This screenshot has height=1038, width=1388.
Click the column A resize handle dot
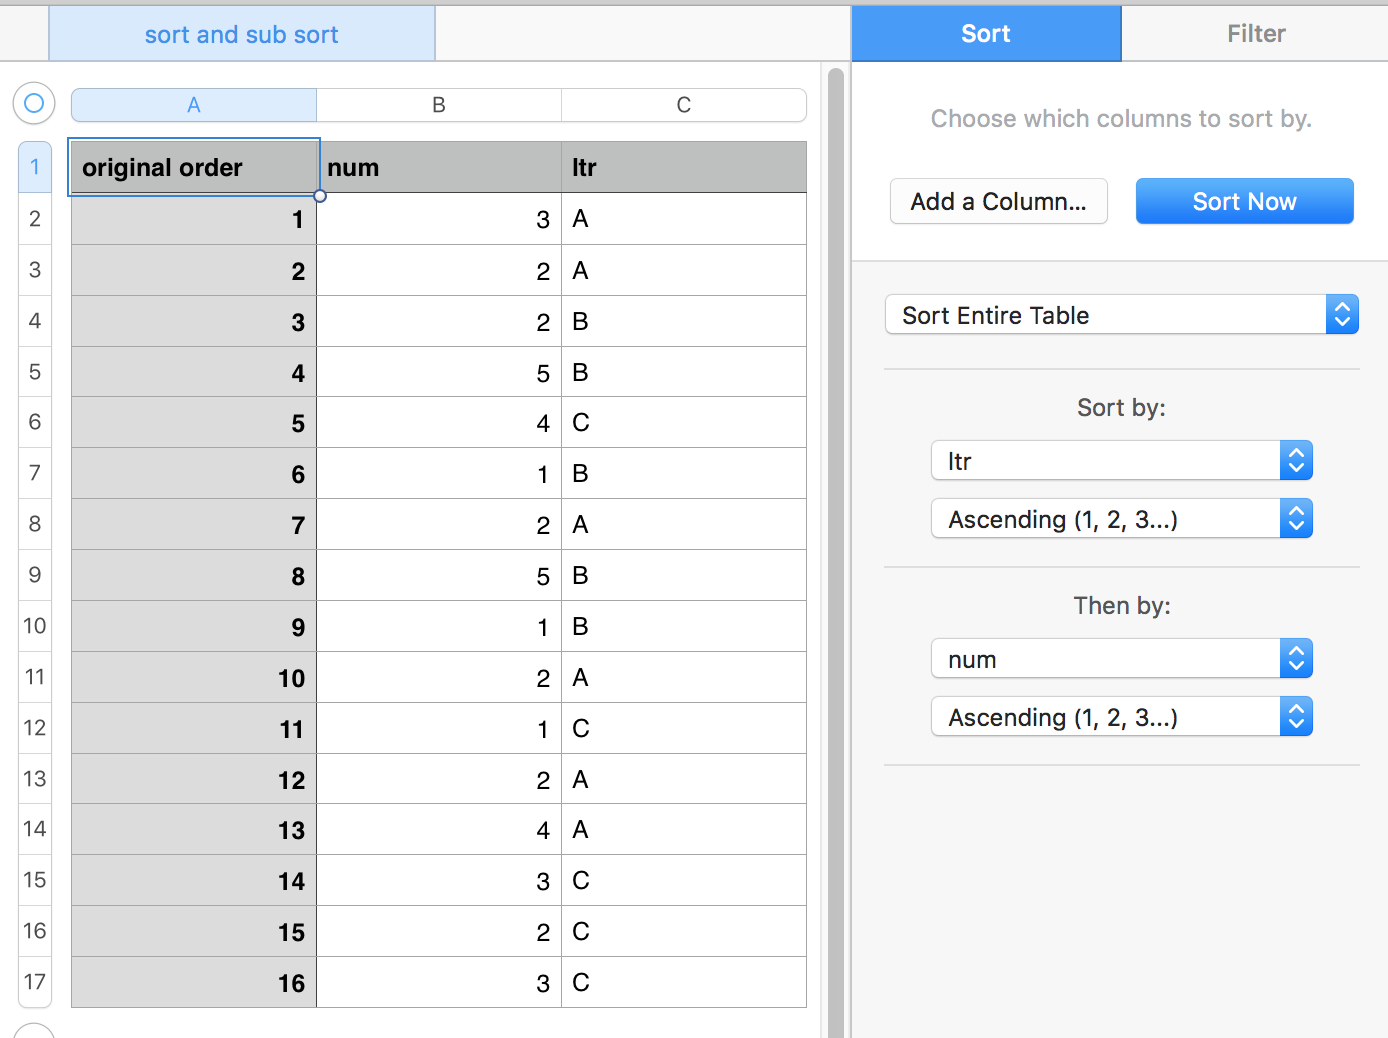(319, 195)
